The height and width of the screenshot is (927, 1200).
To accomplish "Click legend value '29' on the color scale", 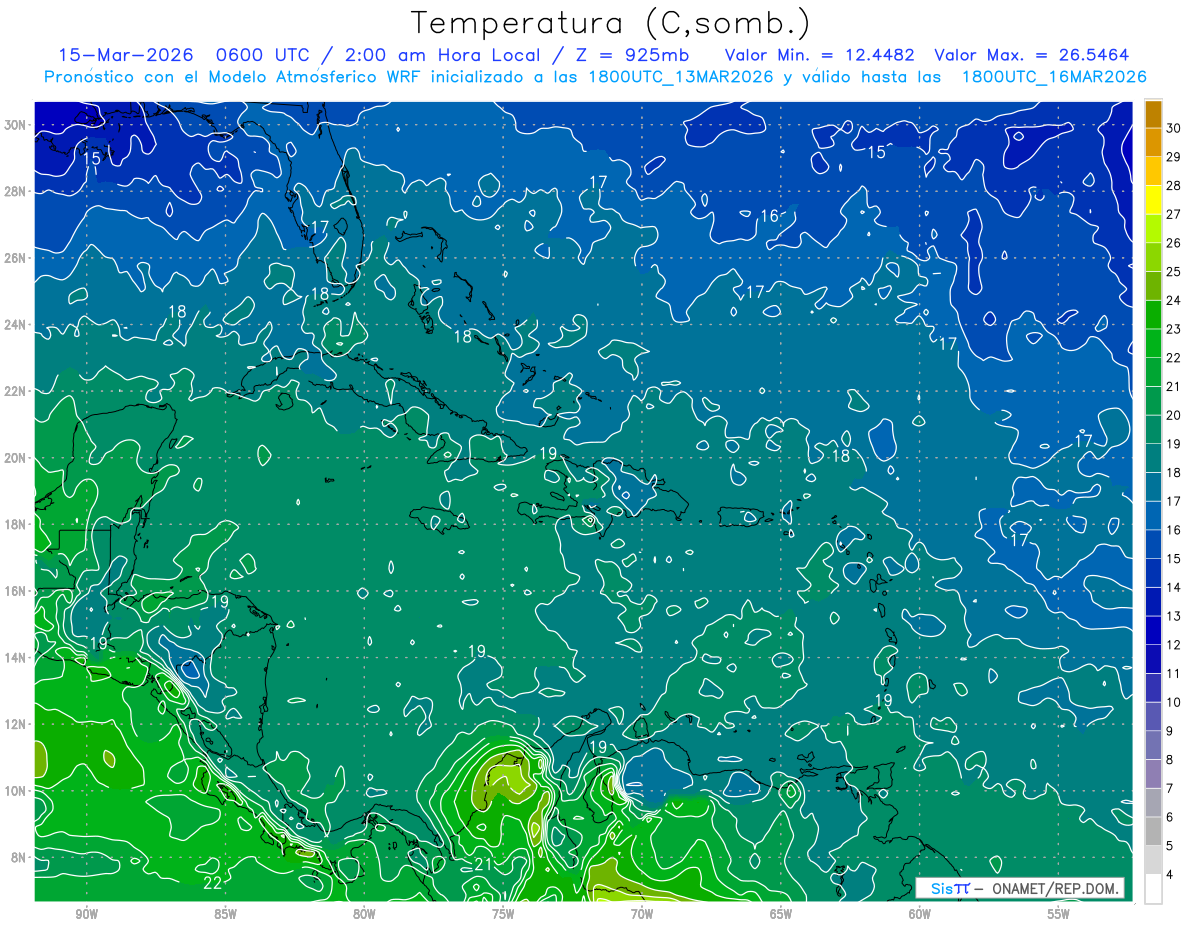I will (1174, 156).
